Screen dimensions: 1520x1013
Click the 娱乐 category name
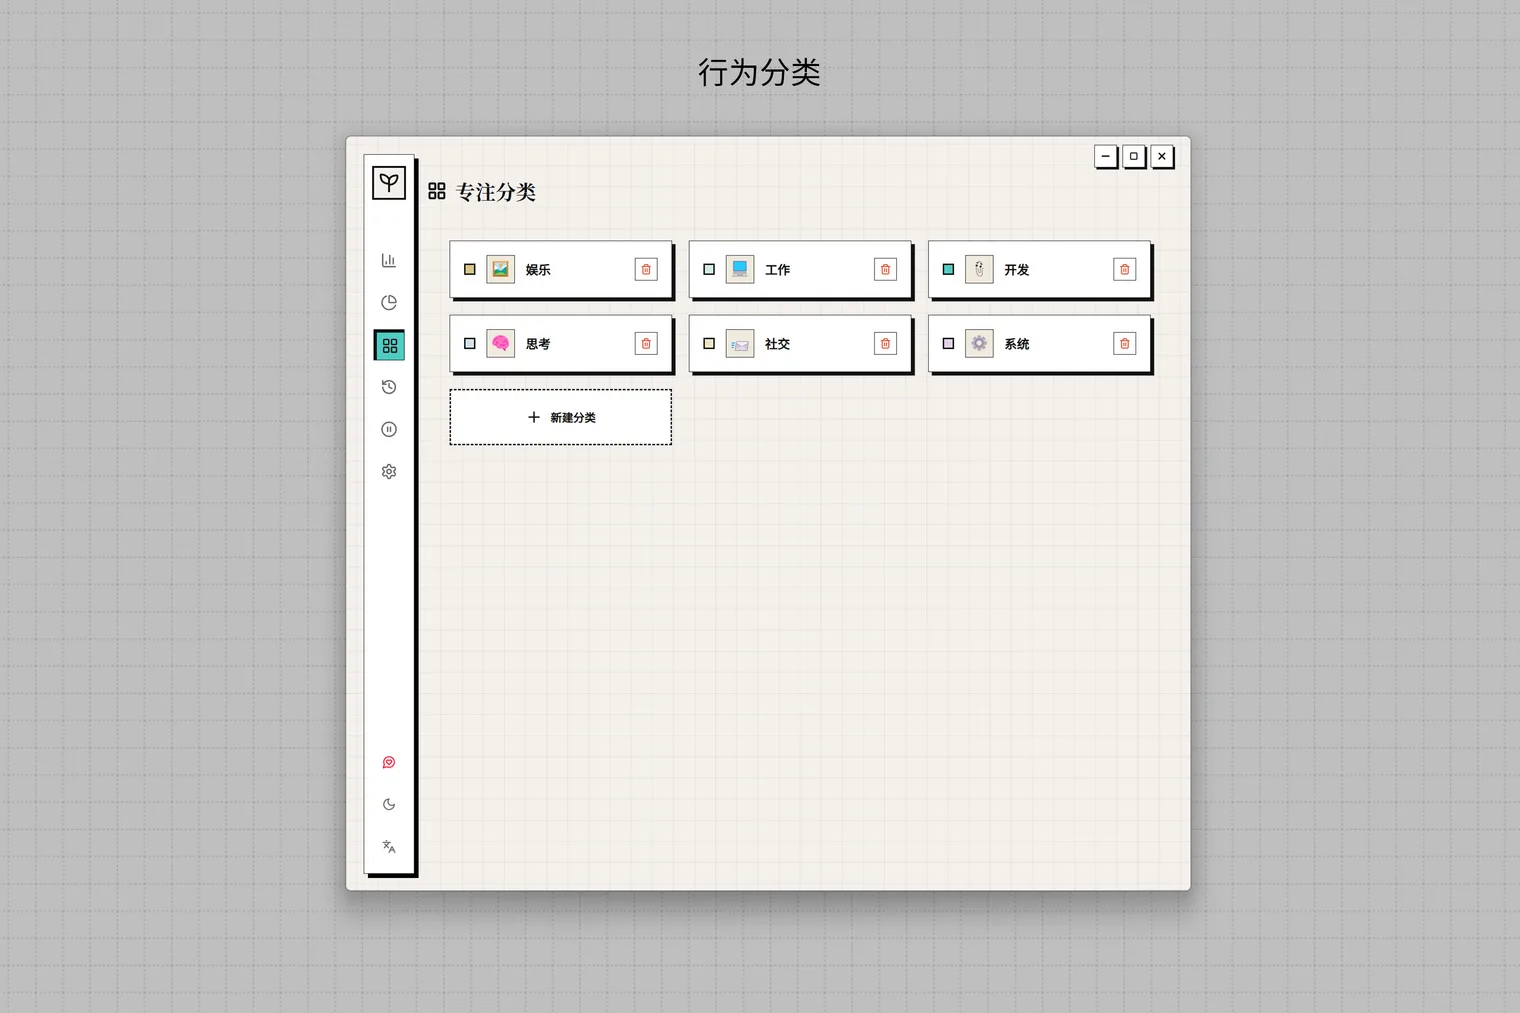click(538, 269)
